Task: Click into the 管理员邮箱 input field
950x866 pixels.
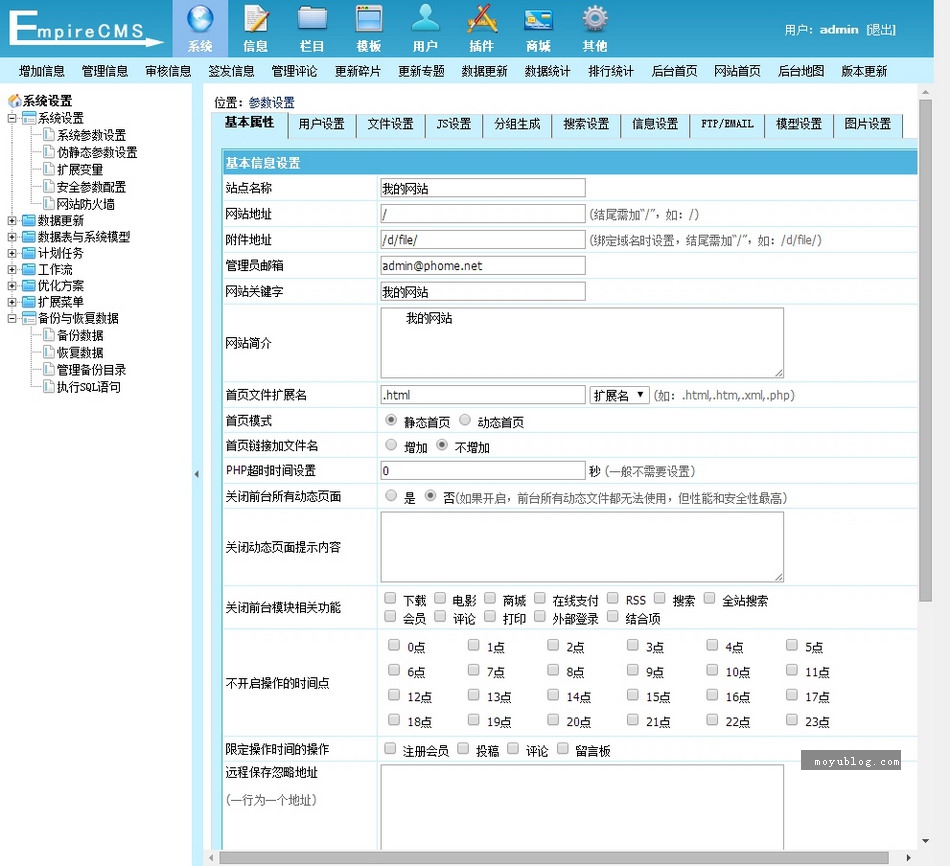Action: pyautogui.click(x=483, y=265)
